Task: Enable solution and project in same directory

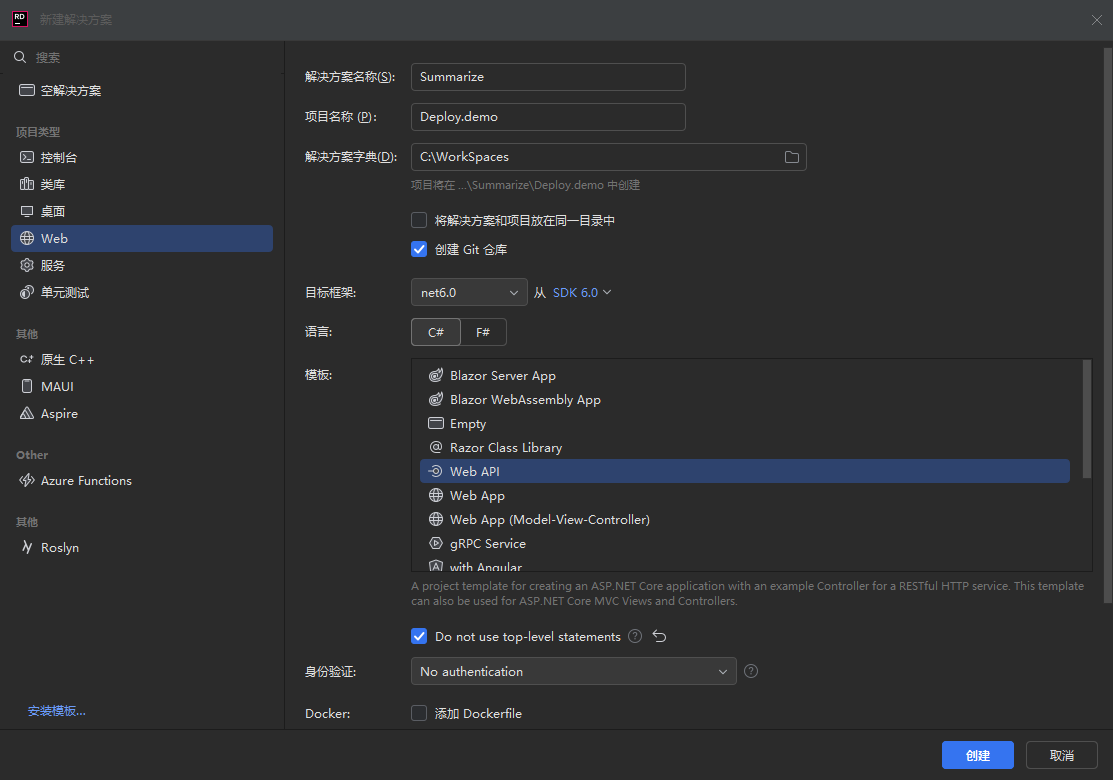Action: [x=419, y=220]
